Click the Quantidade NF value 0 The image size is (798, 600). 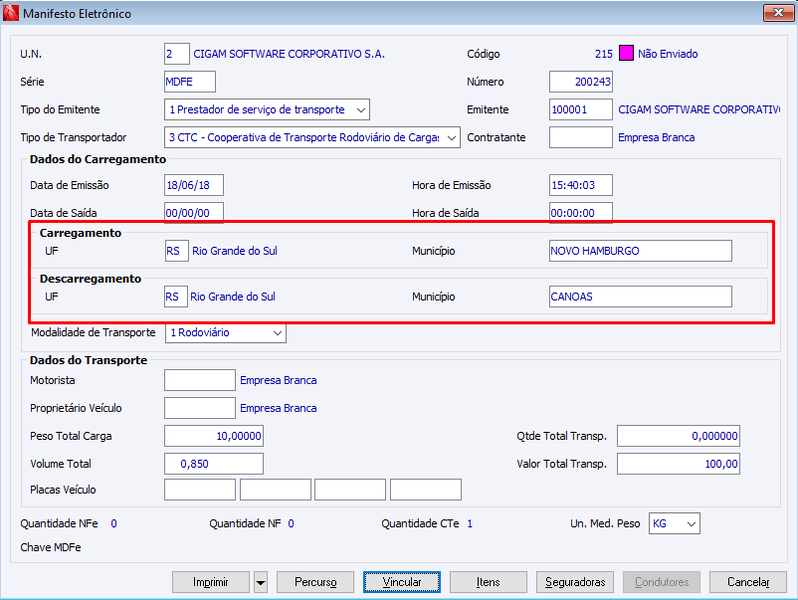tap(291, 524)
